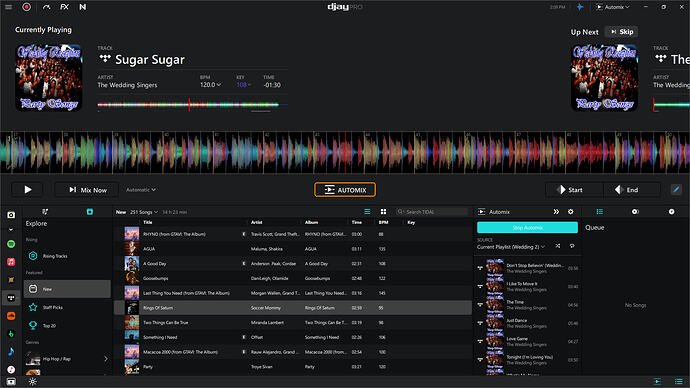Click Stop Automix button
690x388 pixels.
(527, 227)
